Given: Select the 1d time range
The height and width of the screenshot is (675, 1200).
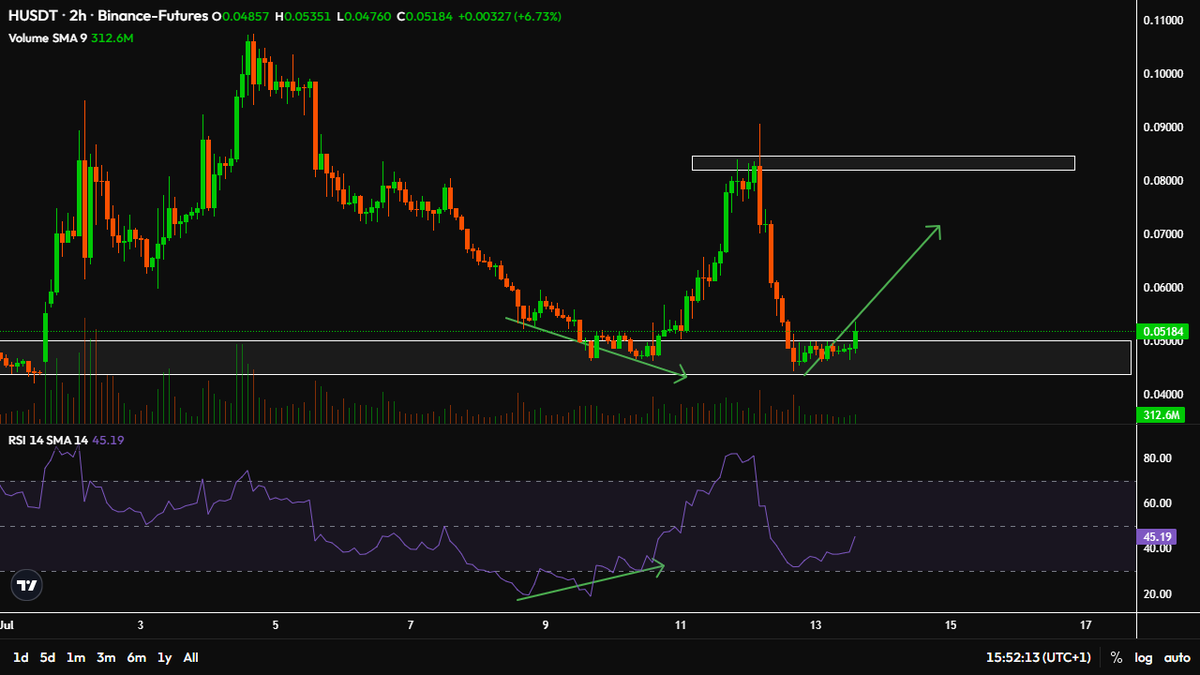Looking at the screenshot, I should click(20, 657).
